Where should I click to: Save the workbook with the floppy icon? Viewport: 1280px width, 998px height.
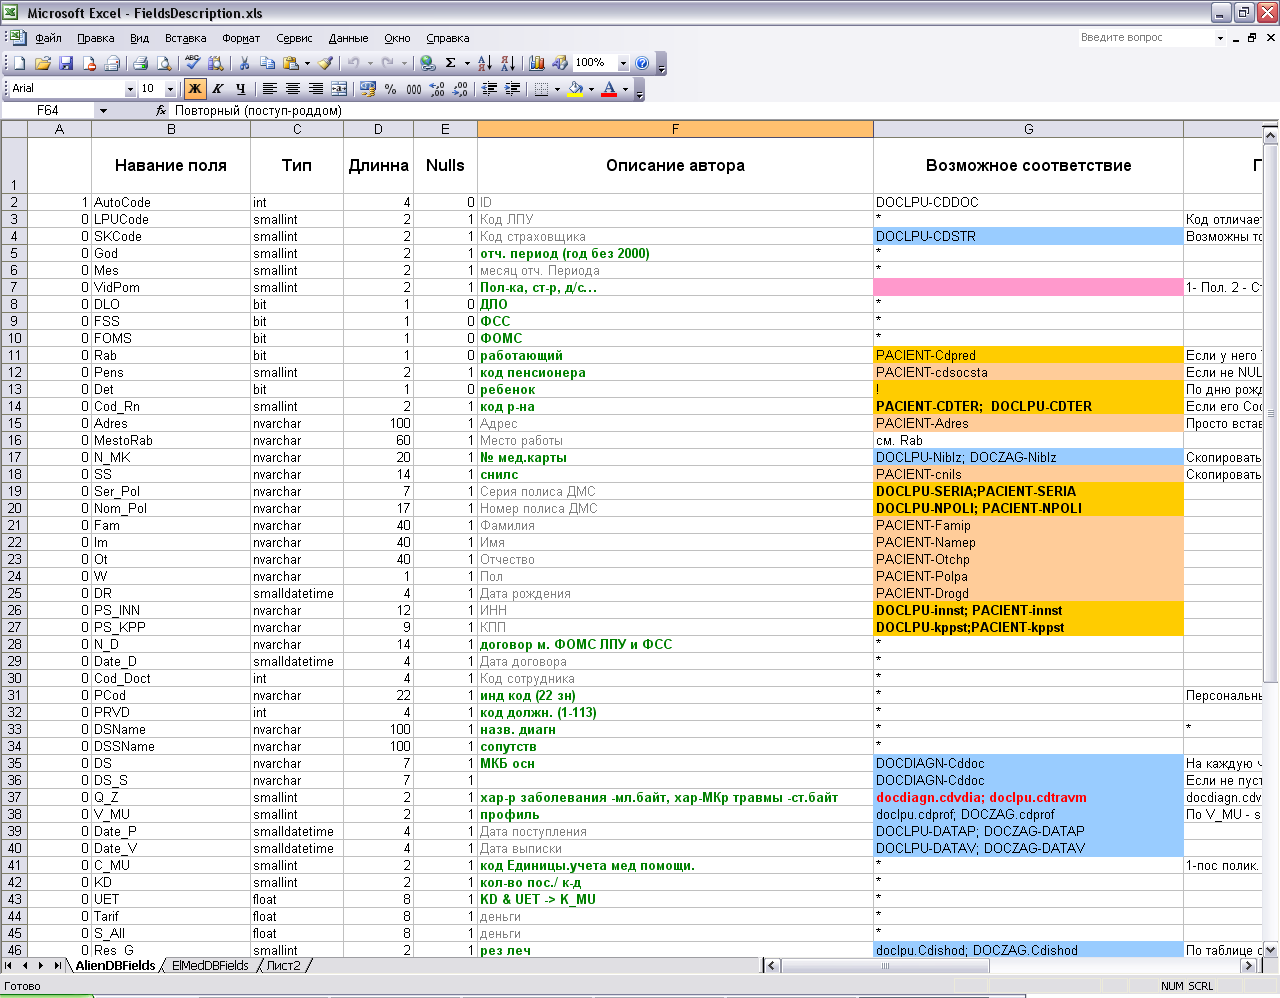tap(66, 63)
